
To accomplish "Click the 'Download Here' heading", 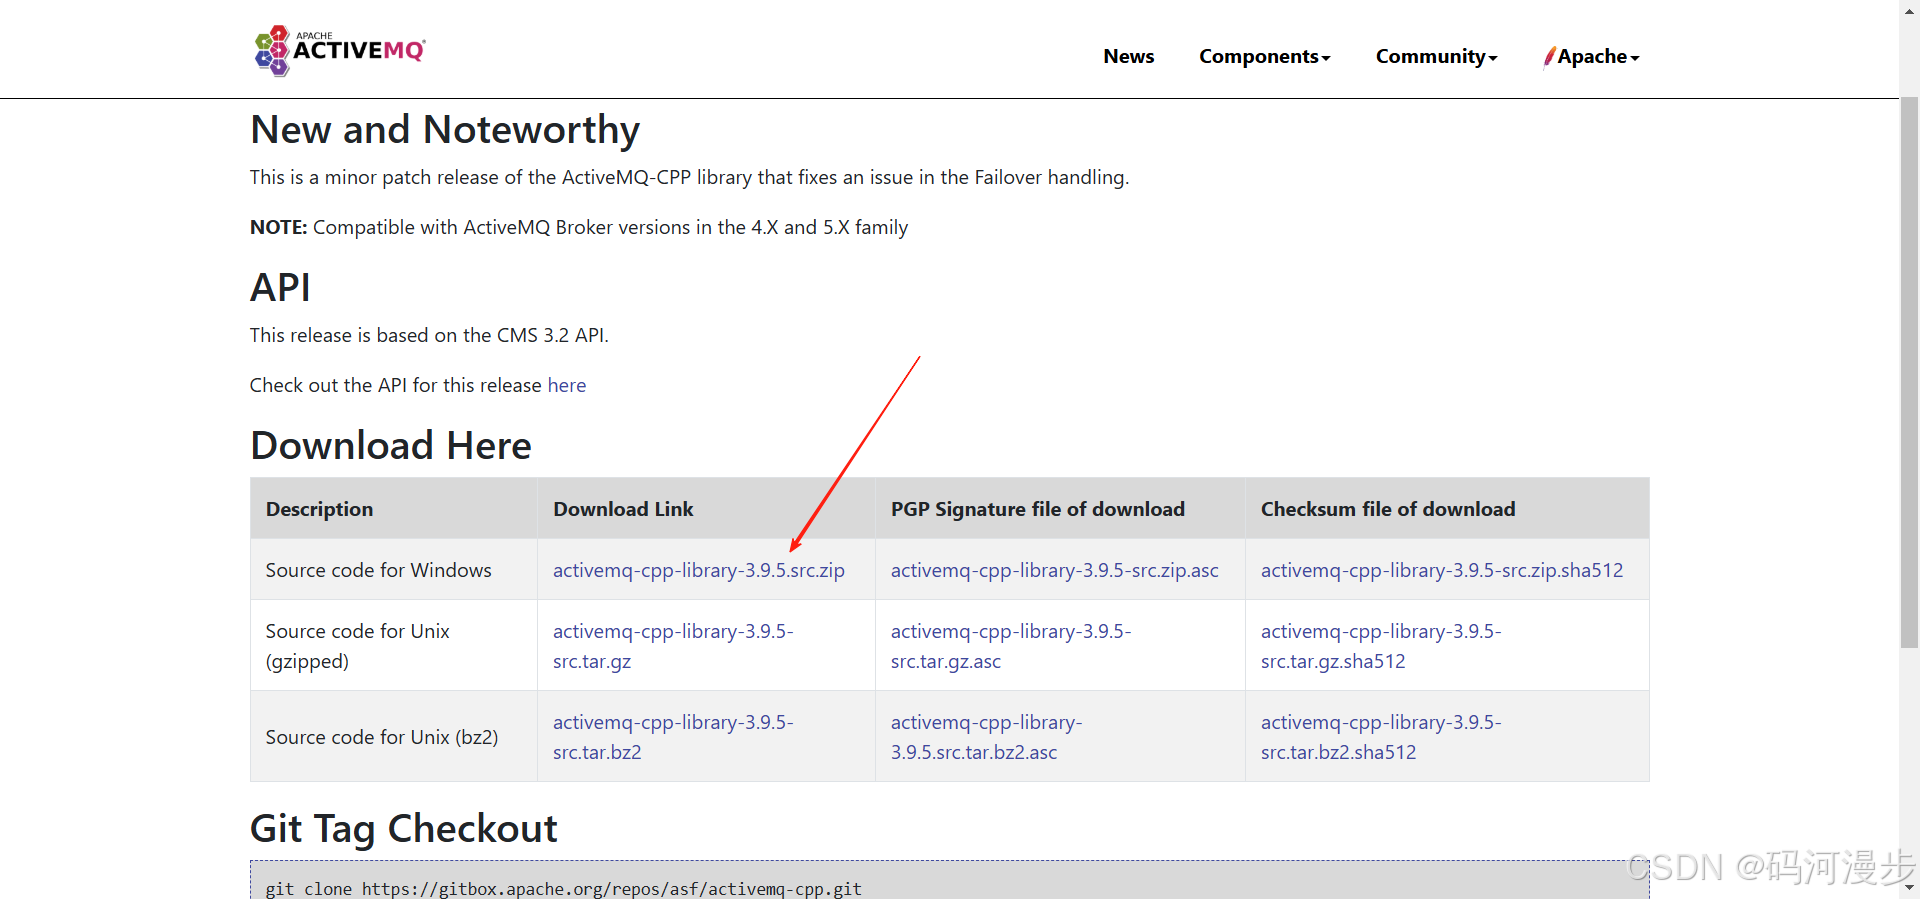I will click(391, 446).
